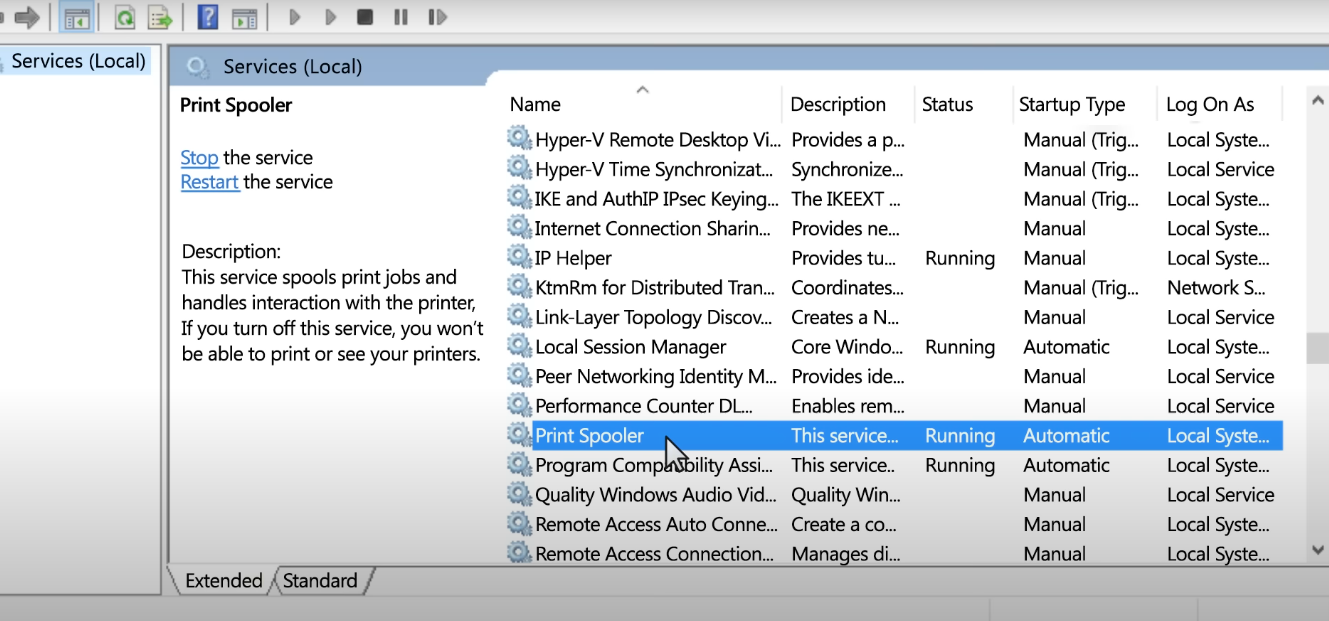Click the Pause Service toolbar icon
This screenshot has width=1329, height=621.
(401, 17)
